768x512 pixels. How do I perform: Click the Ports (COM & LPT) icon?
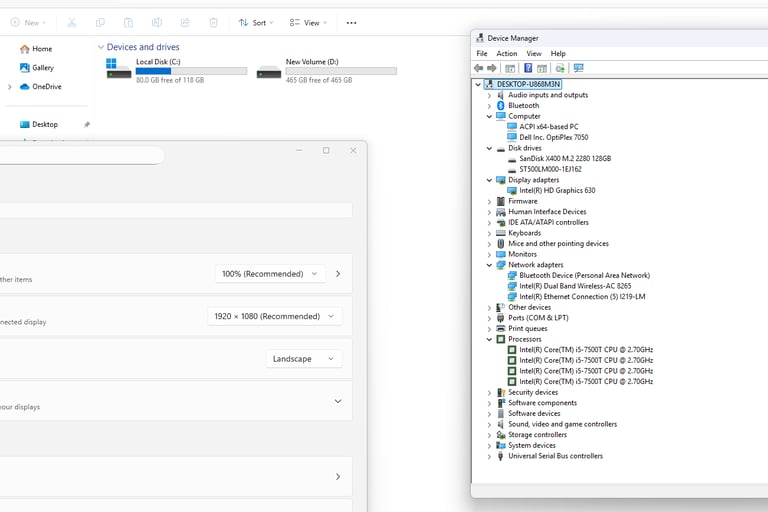point(501,318)
